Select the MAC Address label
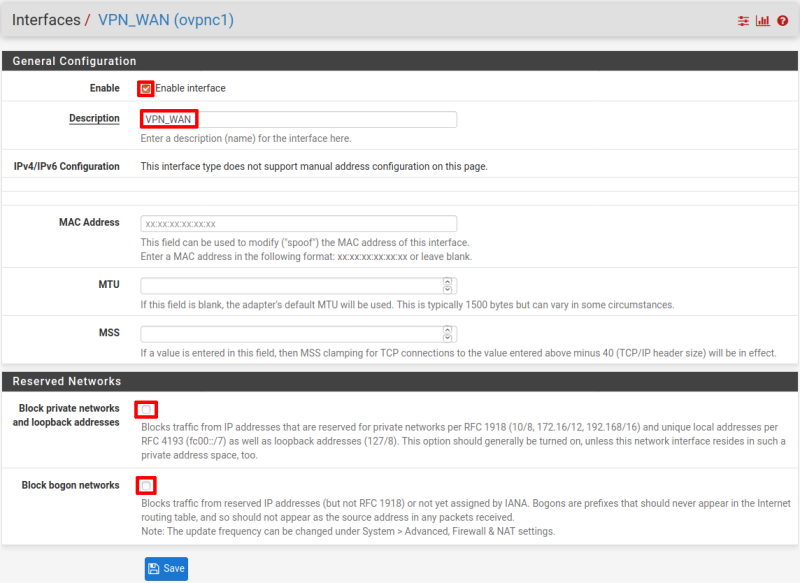800x583 pixels. tap(89, 222)
